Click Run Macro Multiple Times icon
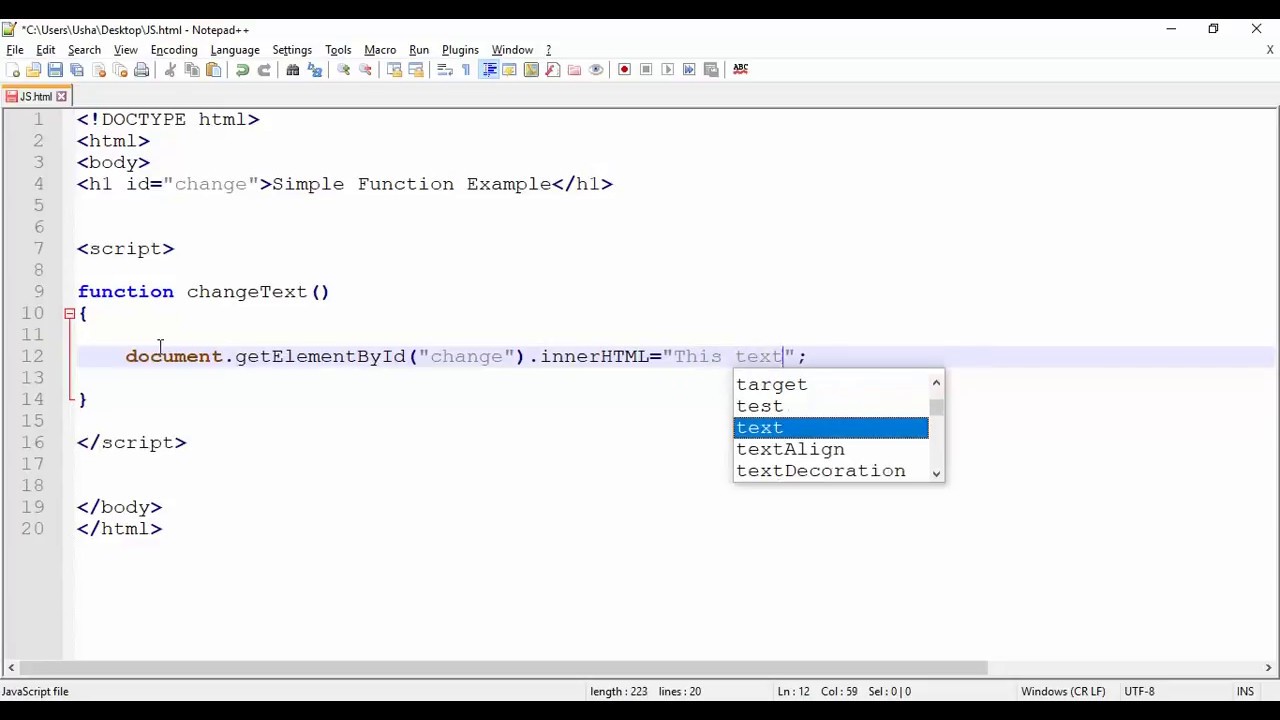 [689, 69]
